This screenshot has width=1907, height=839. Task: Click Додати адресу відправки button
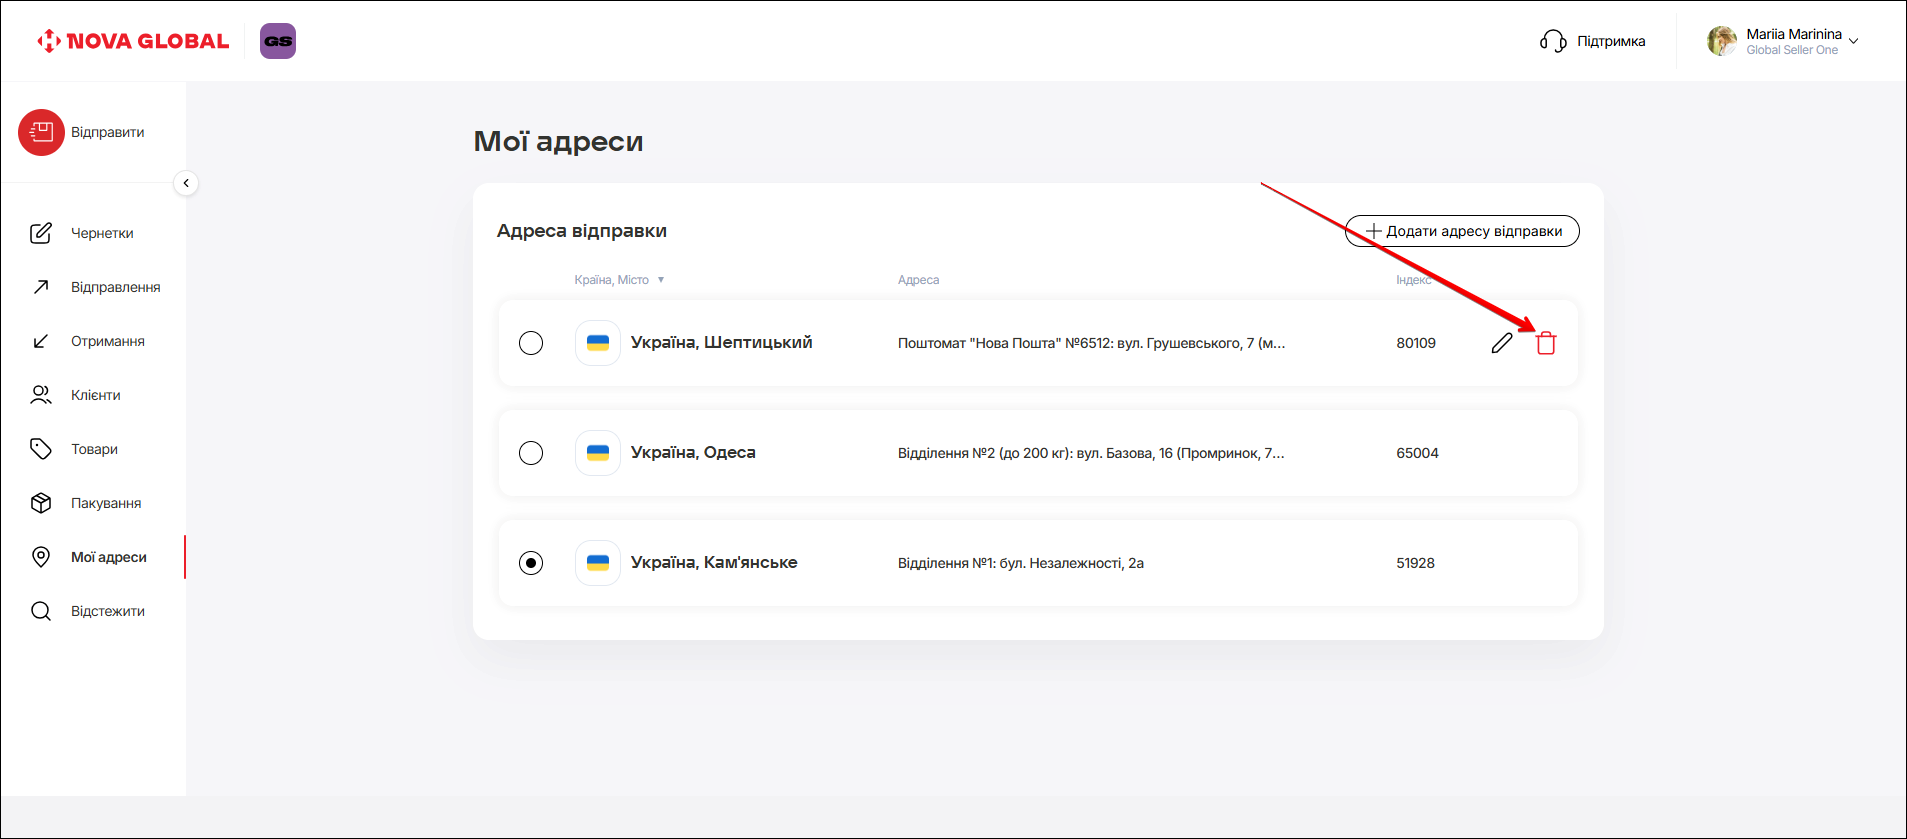click(1462, 231)
